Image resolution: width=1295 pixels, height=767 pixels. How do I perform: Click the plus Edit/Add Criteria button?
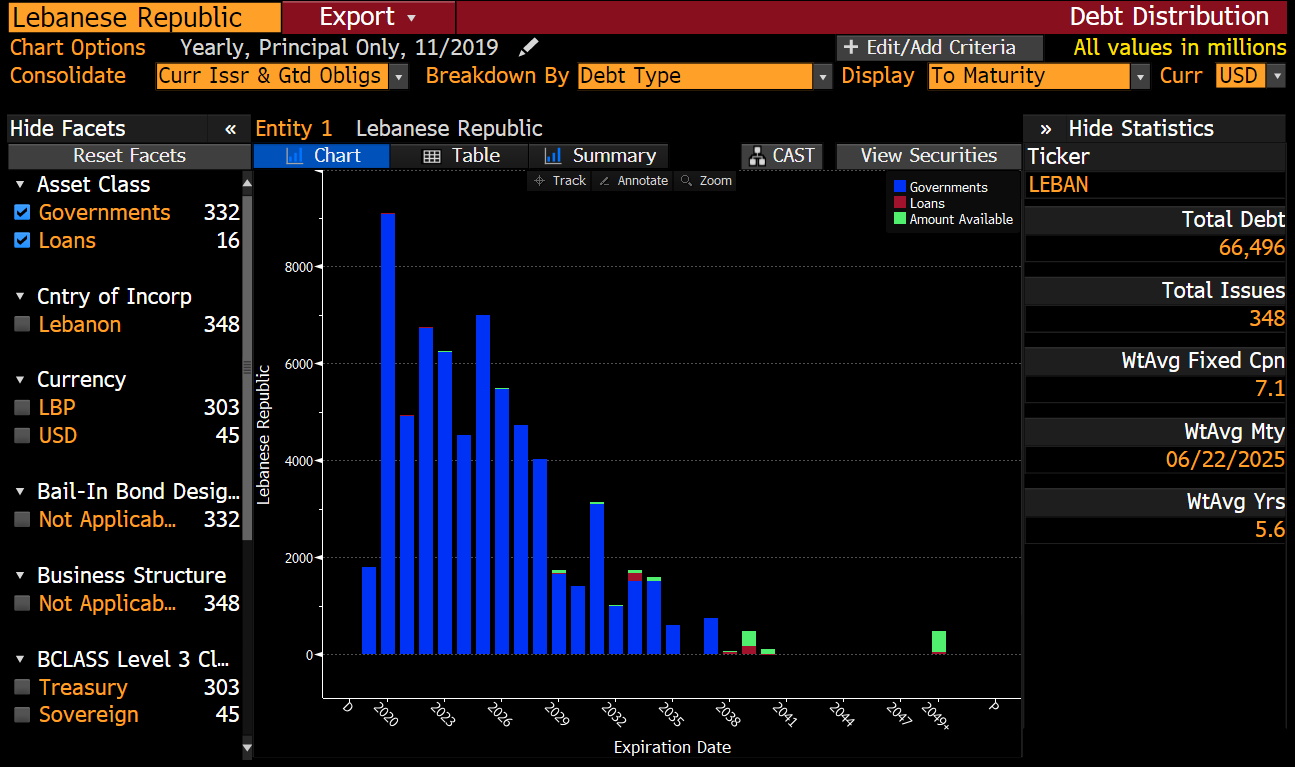coord(939,47)
